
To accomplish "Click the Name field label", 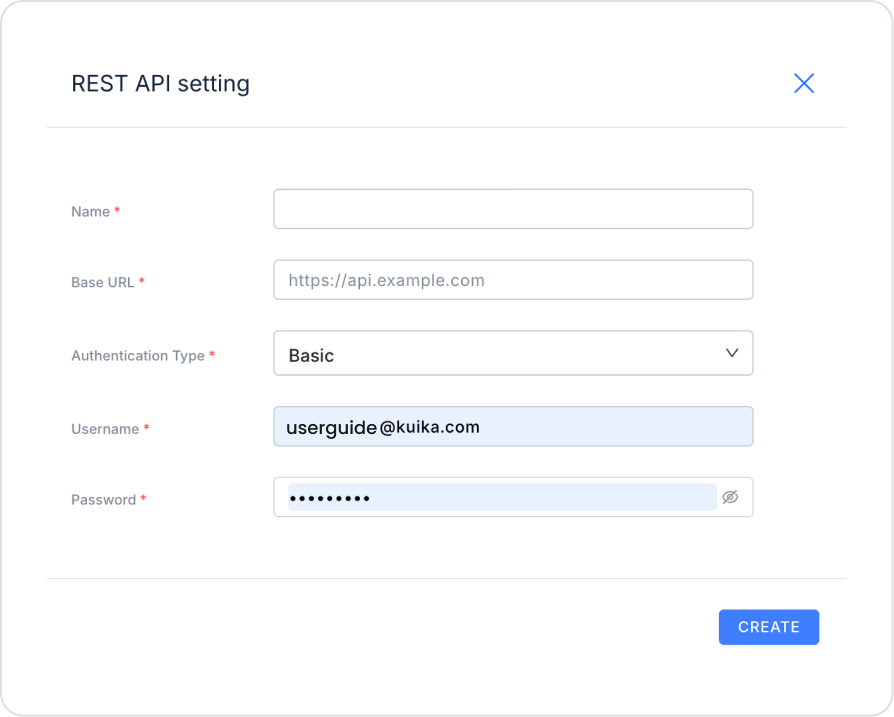I will point(90,212).
